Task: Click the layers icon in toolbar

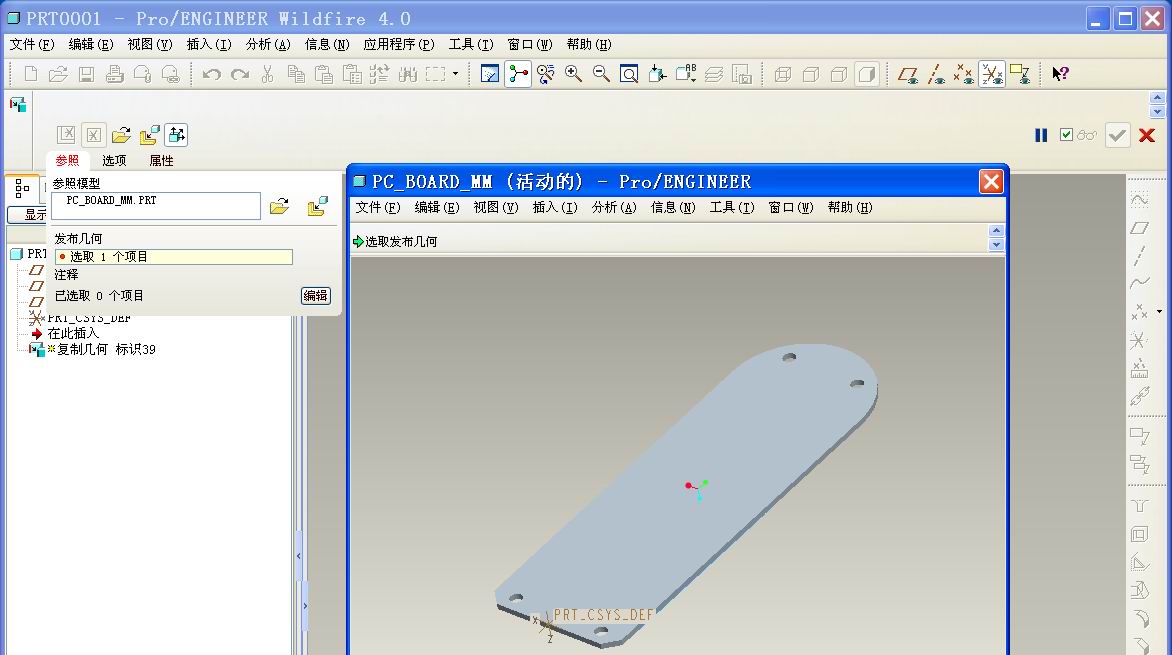Action: (714, 74)
